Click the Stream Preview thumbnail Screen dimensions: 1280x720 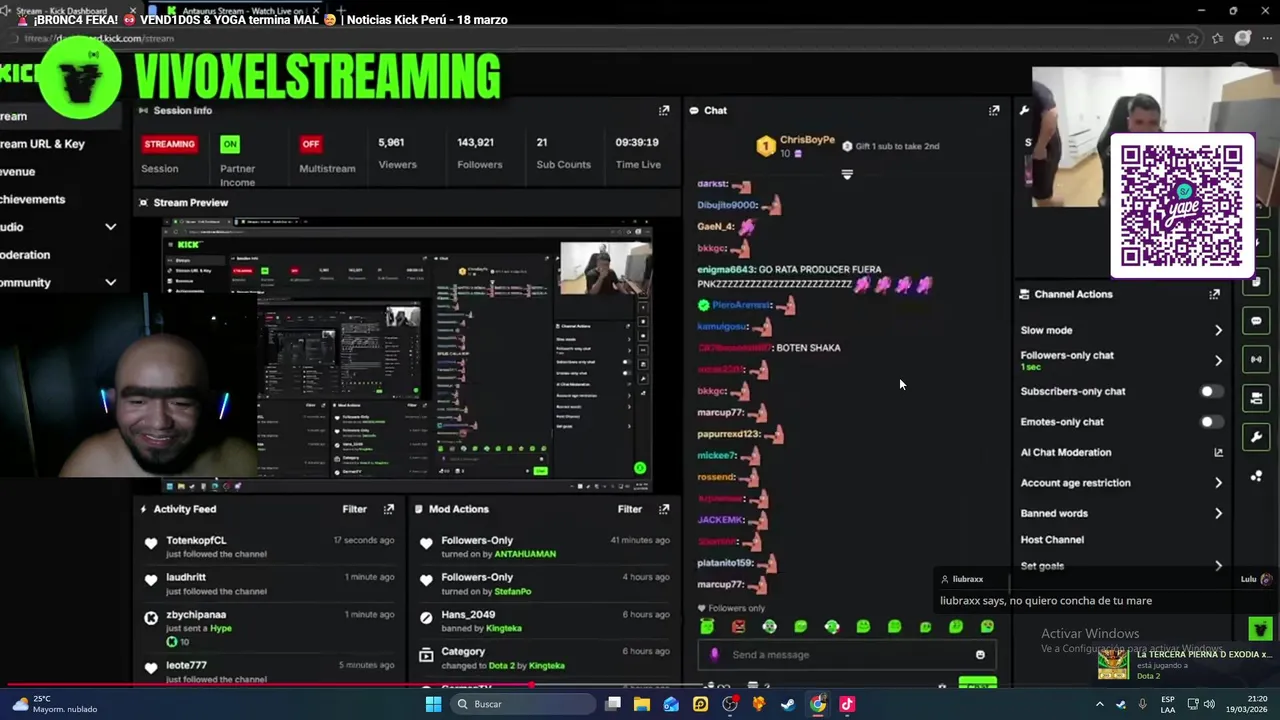point(407,356)
